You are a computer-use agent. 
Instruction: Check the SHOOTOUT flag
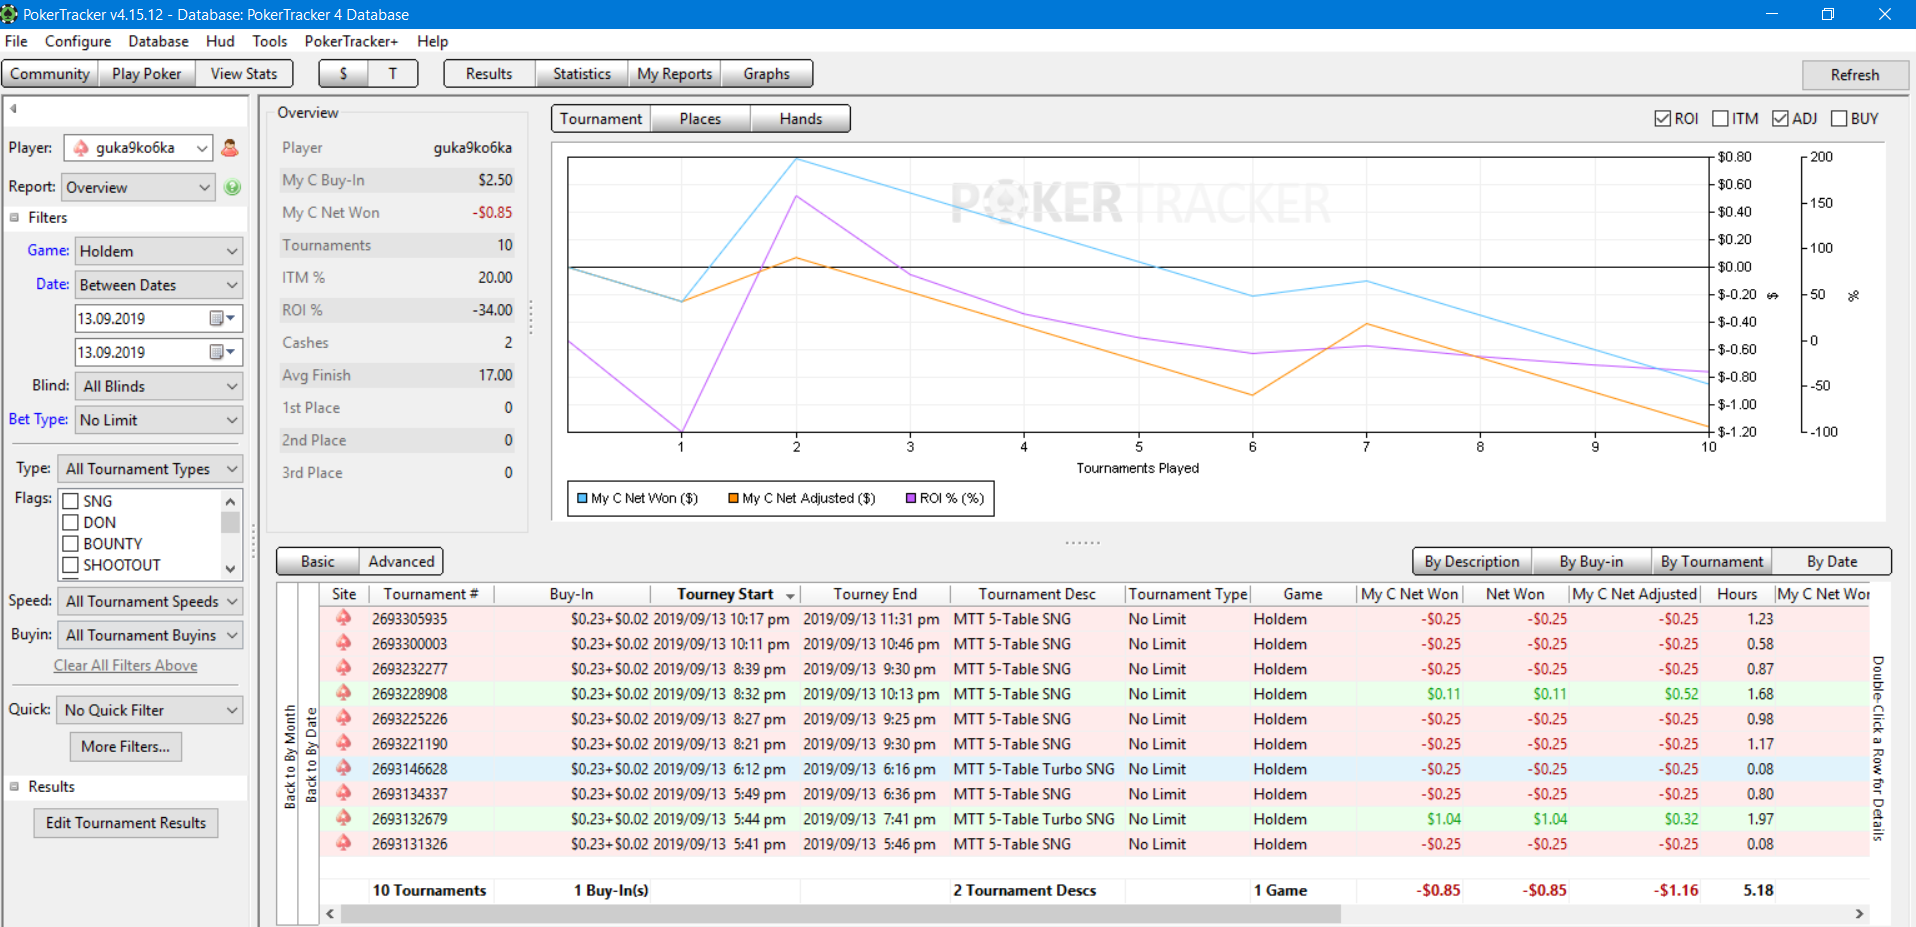[x=71, y=565]
